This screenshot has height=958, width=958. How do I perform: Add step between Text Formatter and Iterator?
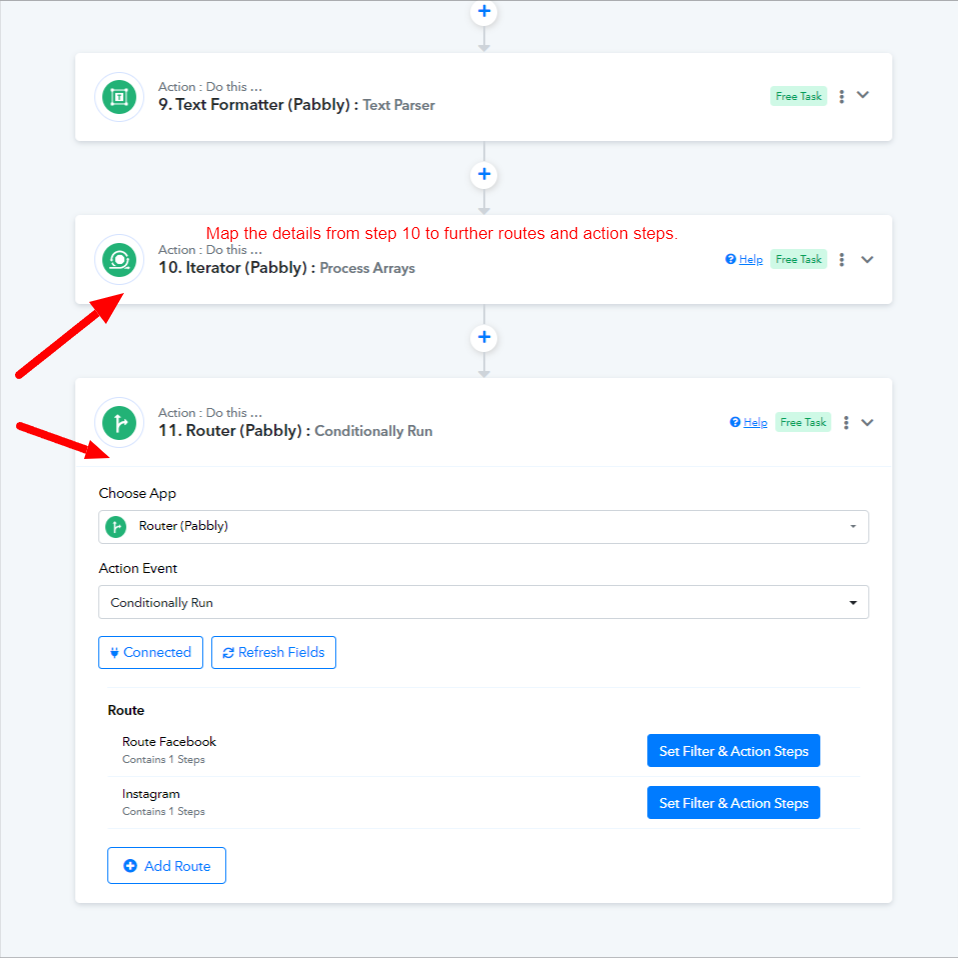pyautogui.click(x=484, y=174)
